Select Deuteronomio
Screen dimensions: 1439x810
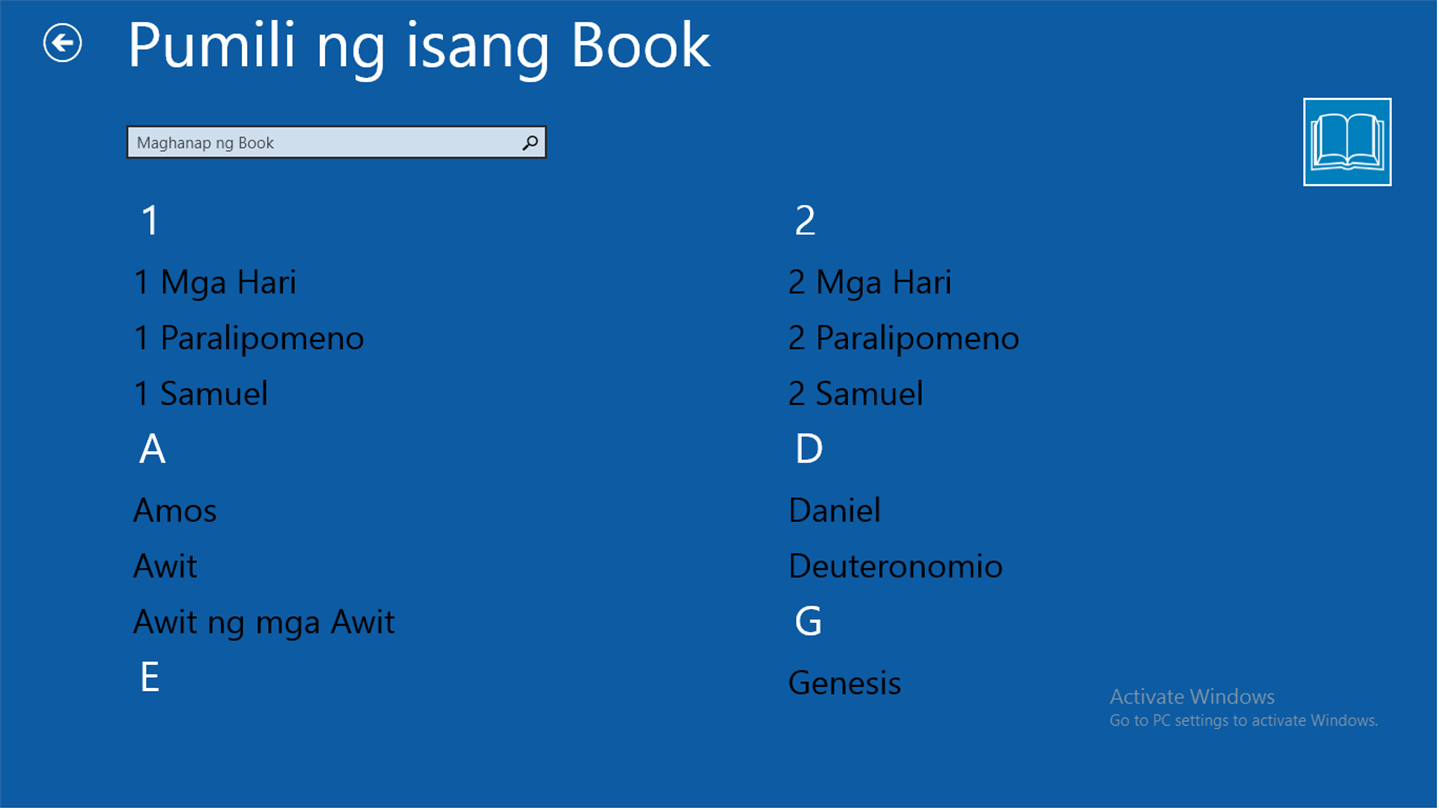[x=895, y=567]
